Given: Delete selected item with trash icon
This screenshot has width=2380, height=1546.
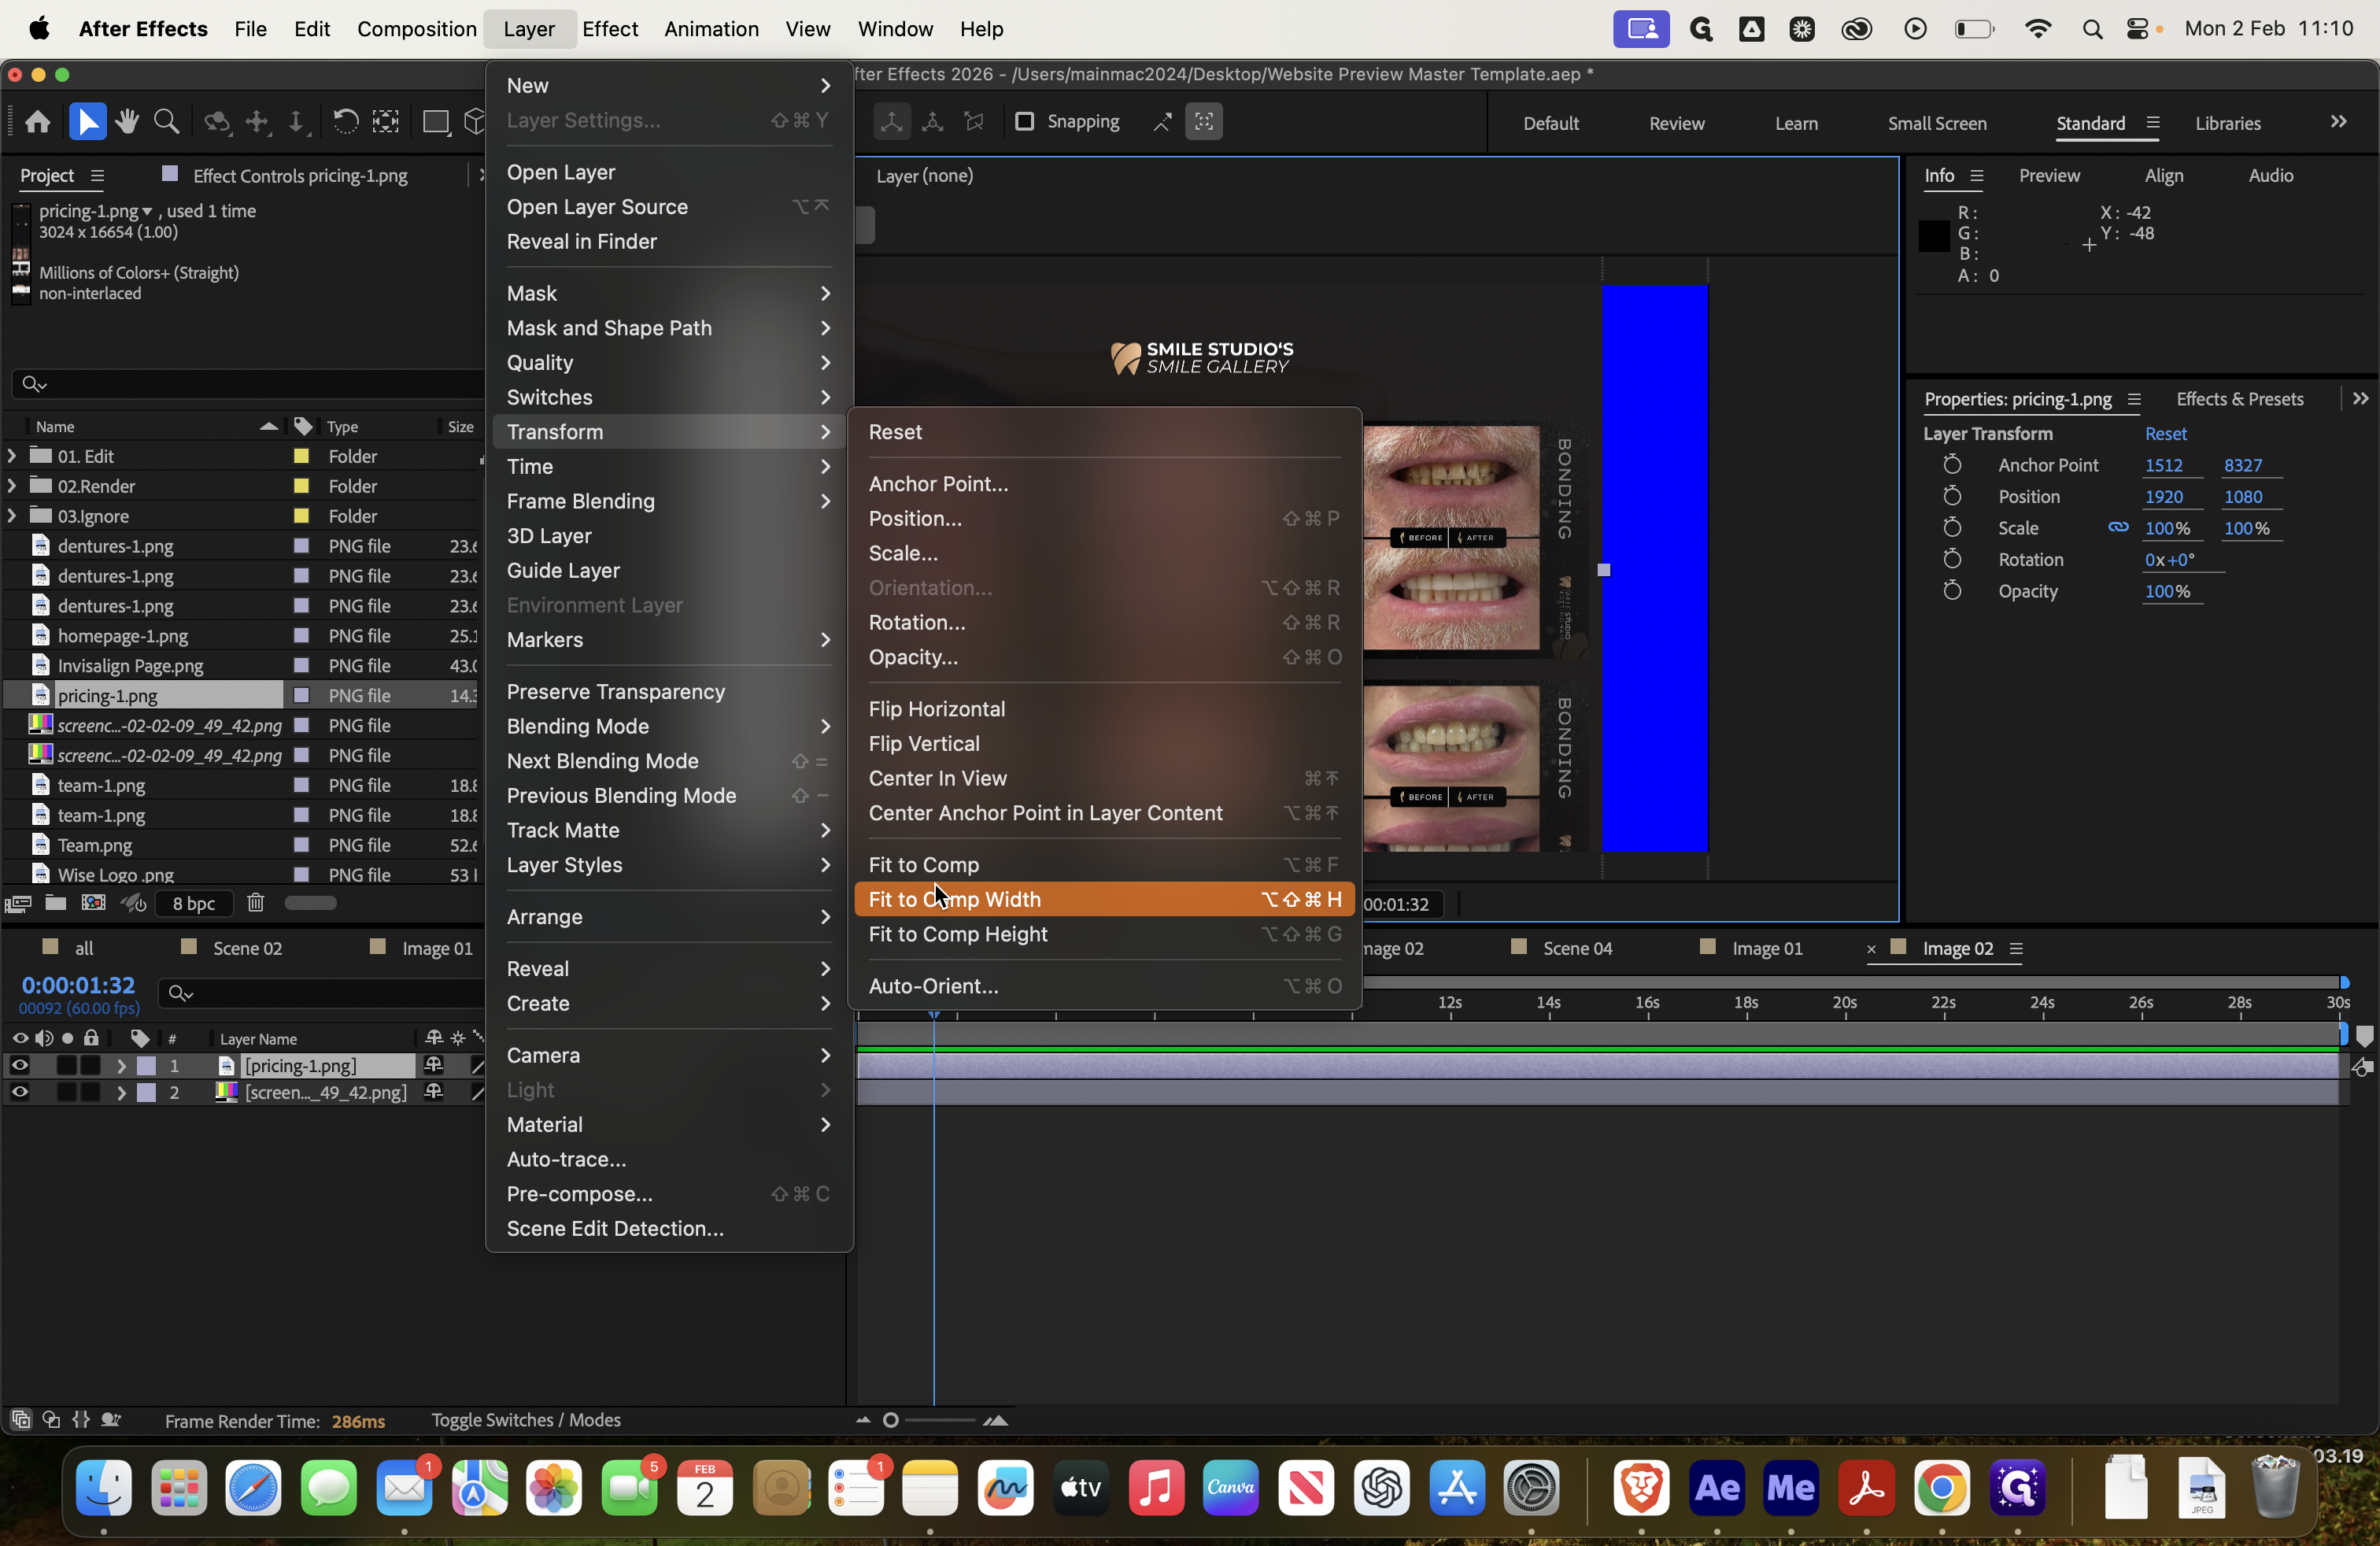Looking at the screenshot, I should 256,903.
